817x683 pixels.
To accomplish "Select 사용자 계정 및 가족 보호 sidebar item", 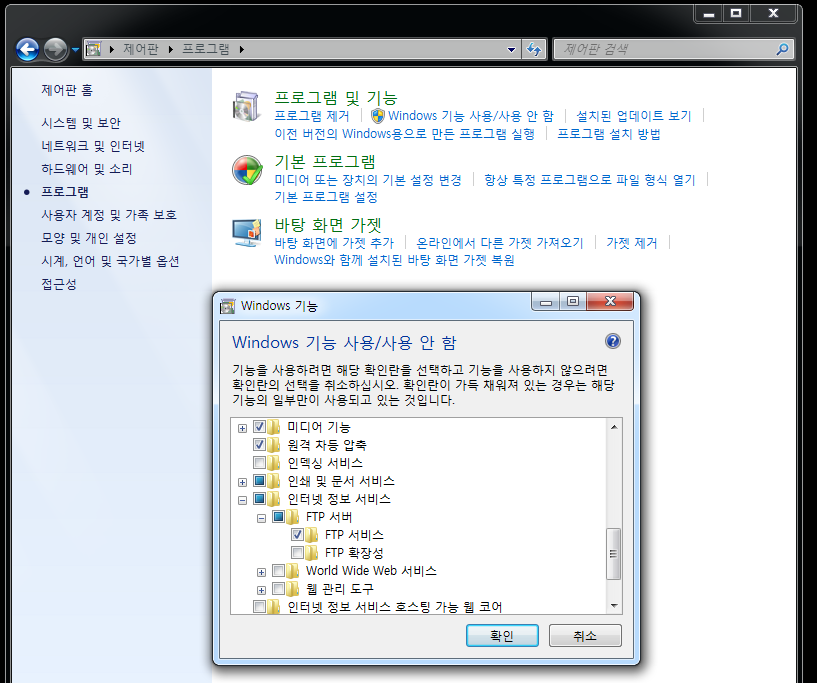I will [109, 215].
